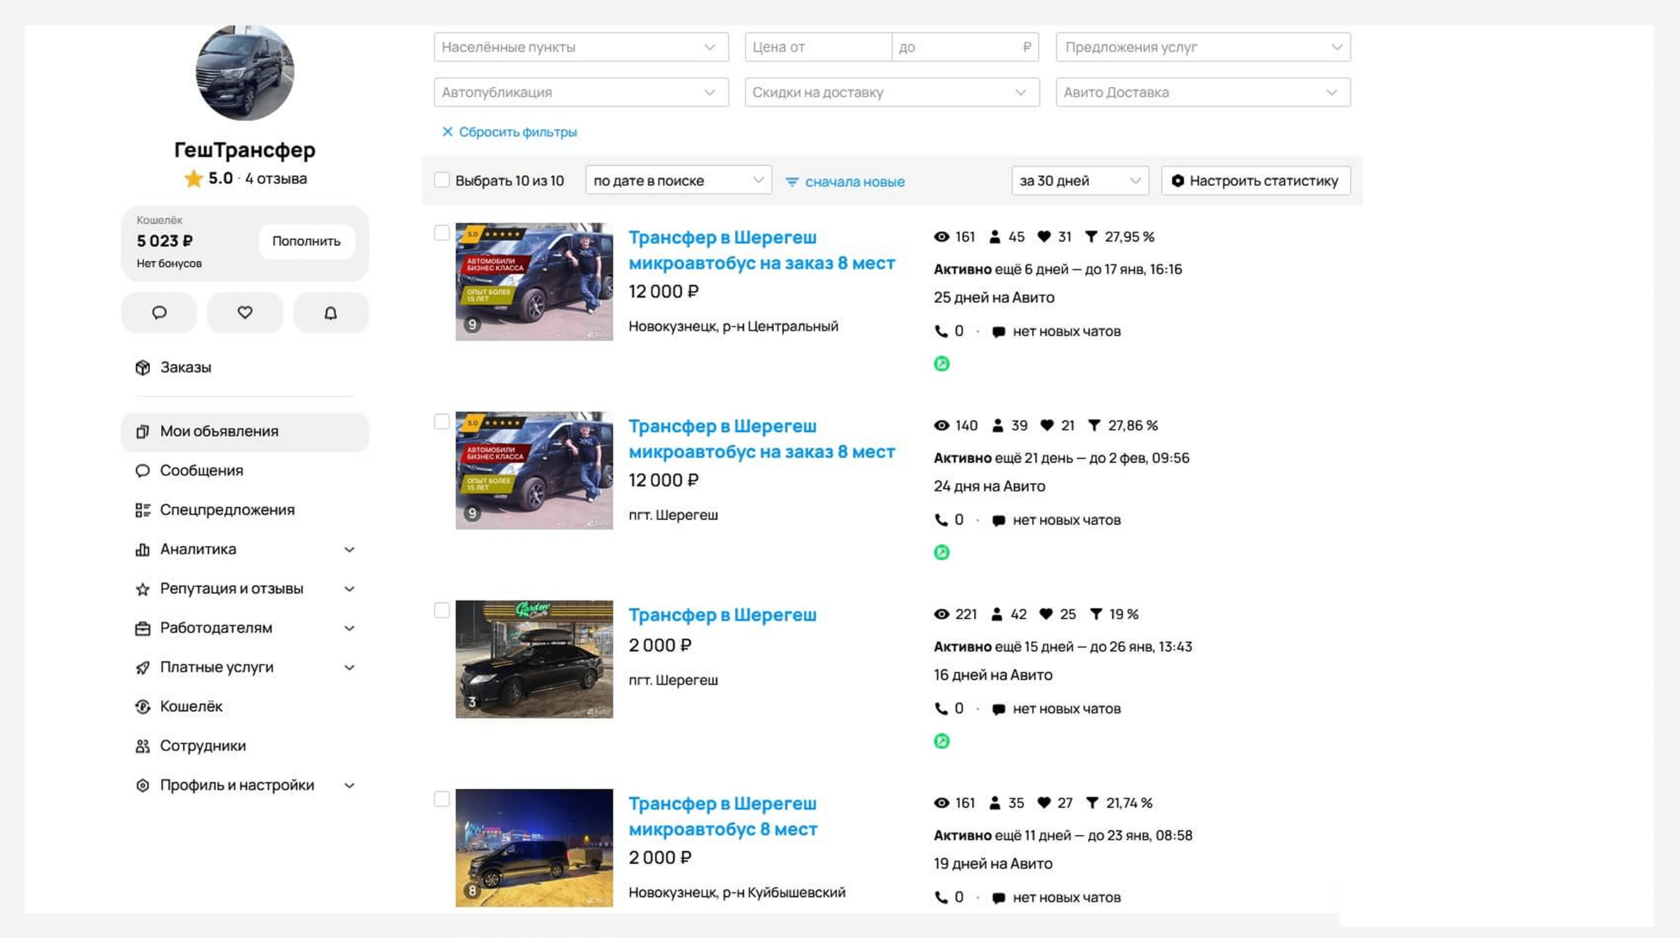Click the Сотрудники people icon
This screenshot has width=1680, height=938.
tap(142, 746)
